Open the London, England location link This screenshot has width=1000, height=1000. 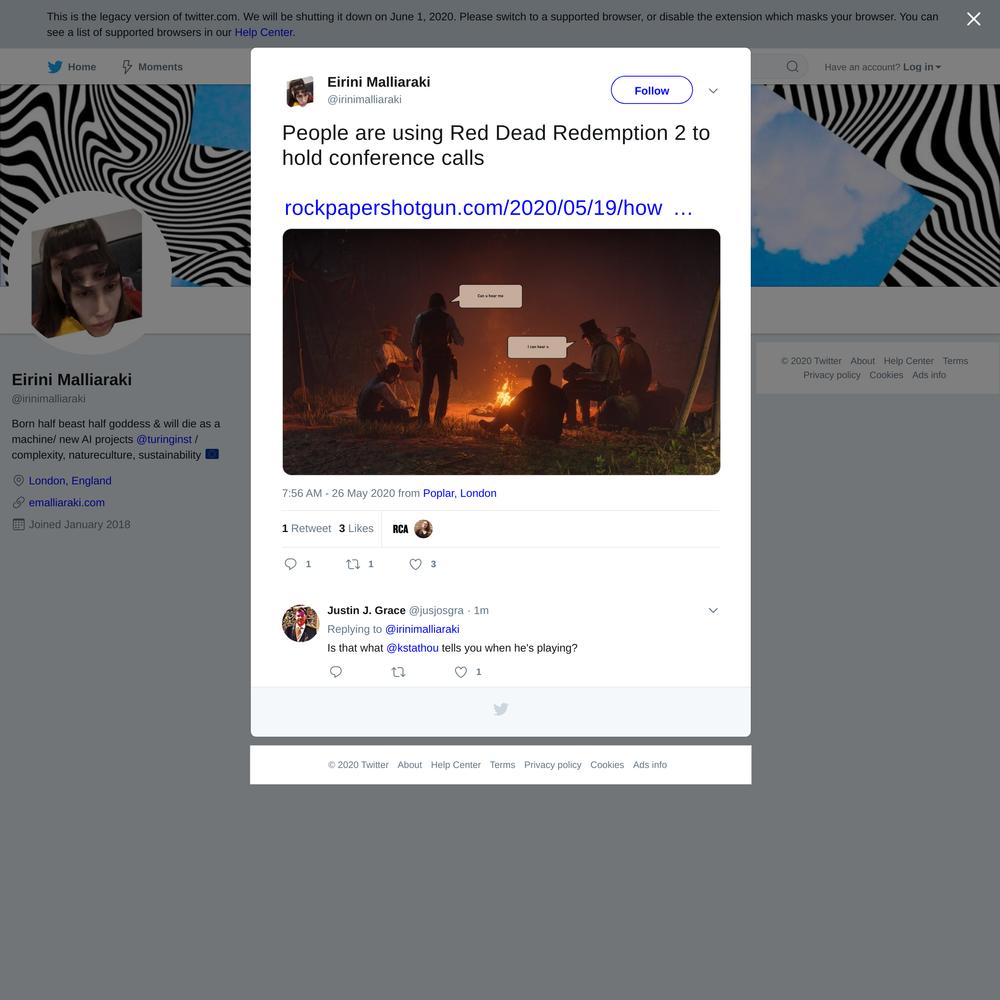(x=70, y=481)
